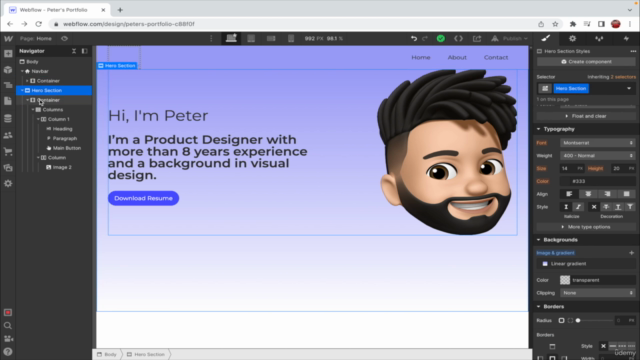The height and width of the screenshot is (360, 640).
Task: Select Body in the Navigator
Action: (x=32, y=62)
